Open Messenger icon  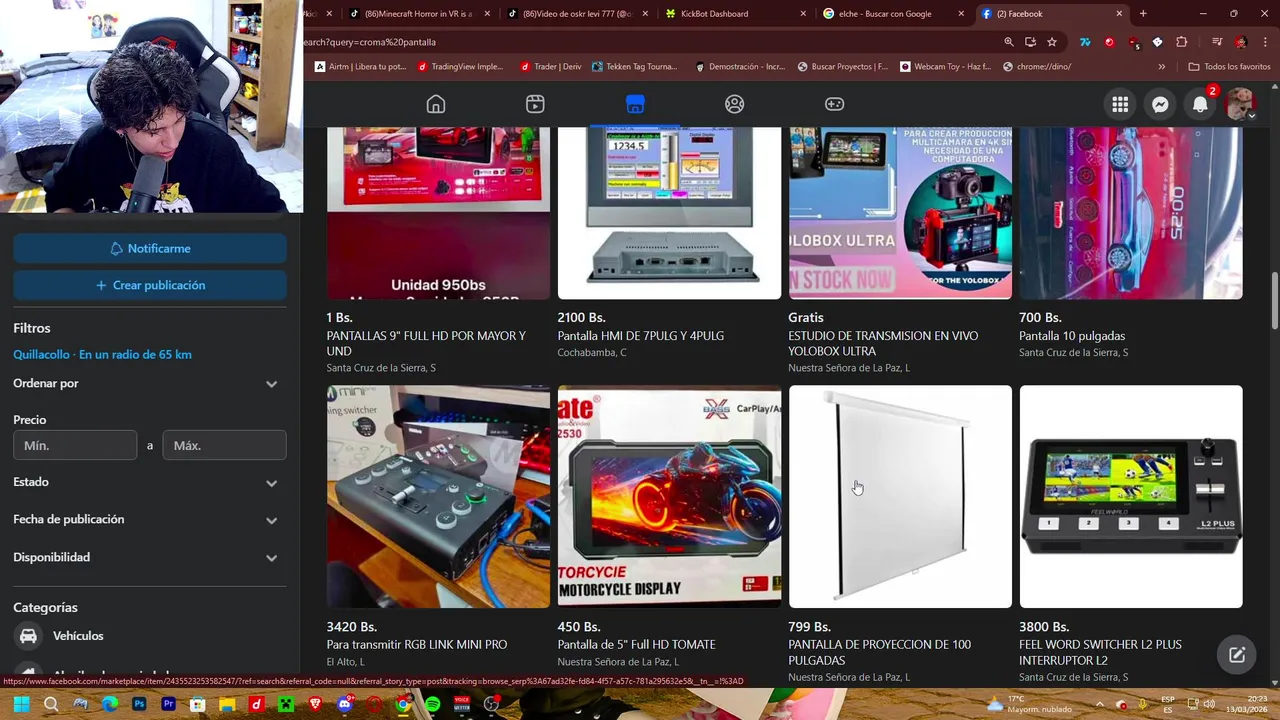[1160, 104]
